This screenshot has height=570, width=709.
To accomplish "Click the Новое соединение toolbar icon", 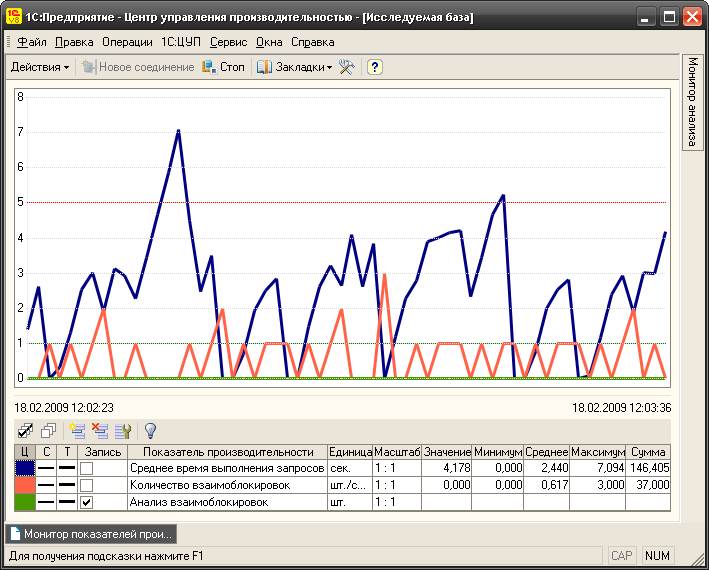I will coord(89,67).
